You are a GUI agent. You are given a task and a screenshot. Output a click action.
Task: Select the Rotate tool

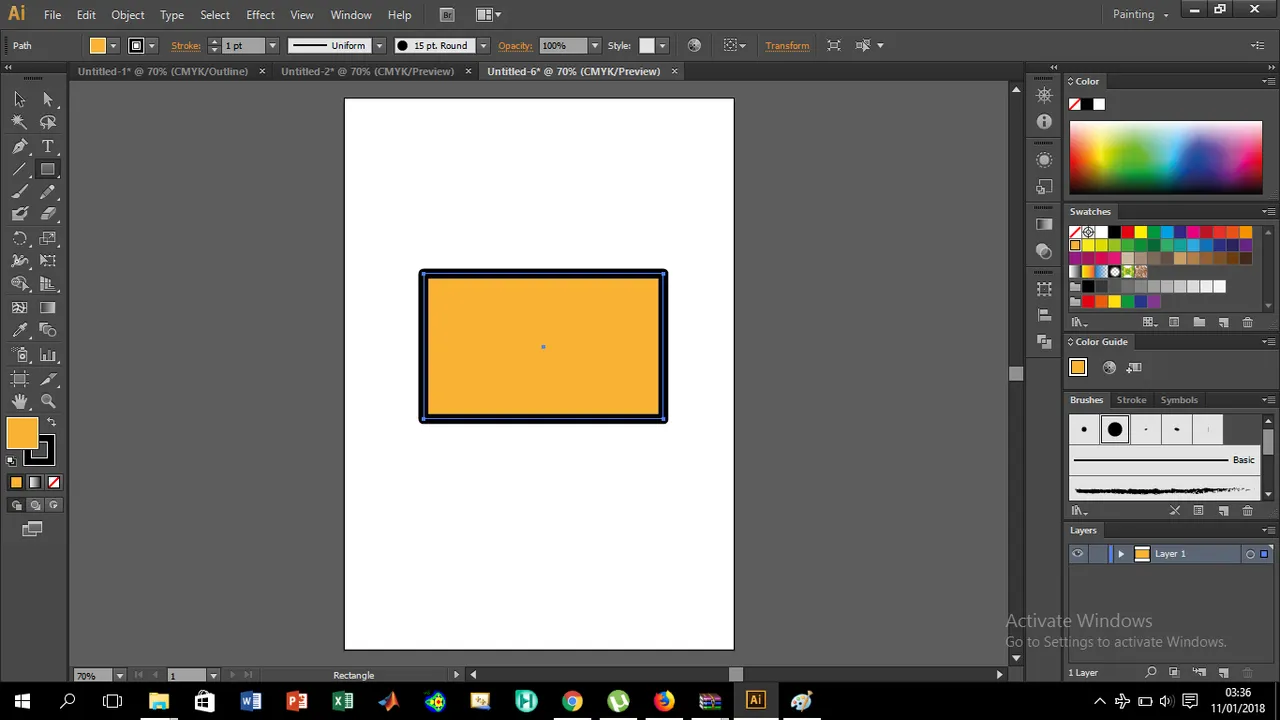click(x=19, y=238)
